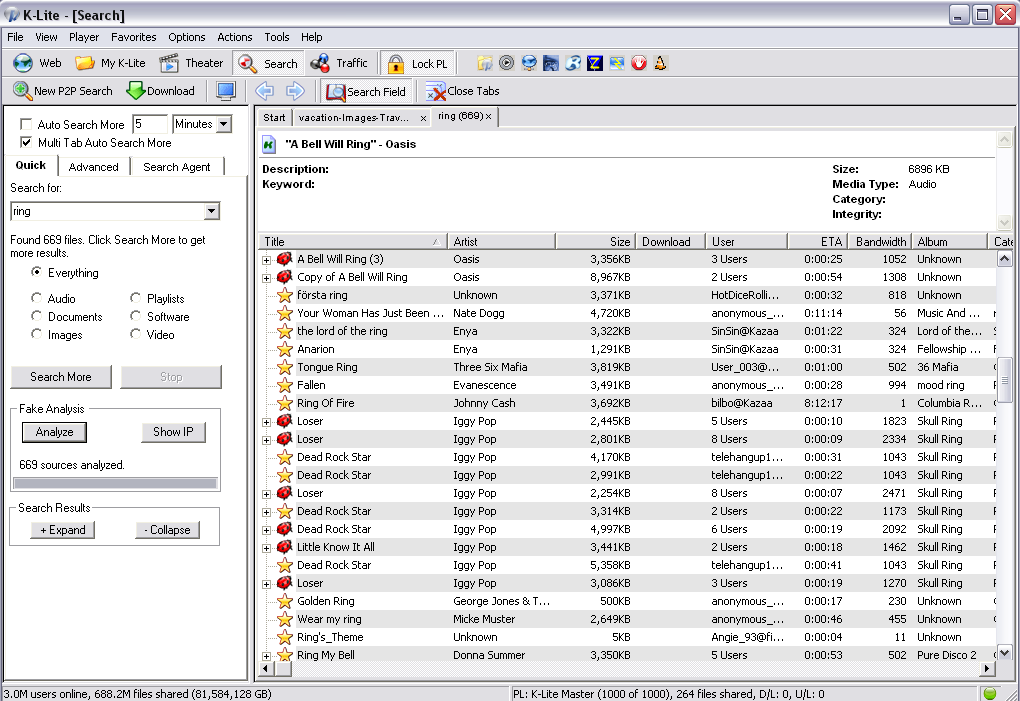This screenshot has height=701, width=1020.
Task: Click the Lock PL padlock icon
Action: [x=396, y=64]
